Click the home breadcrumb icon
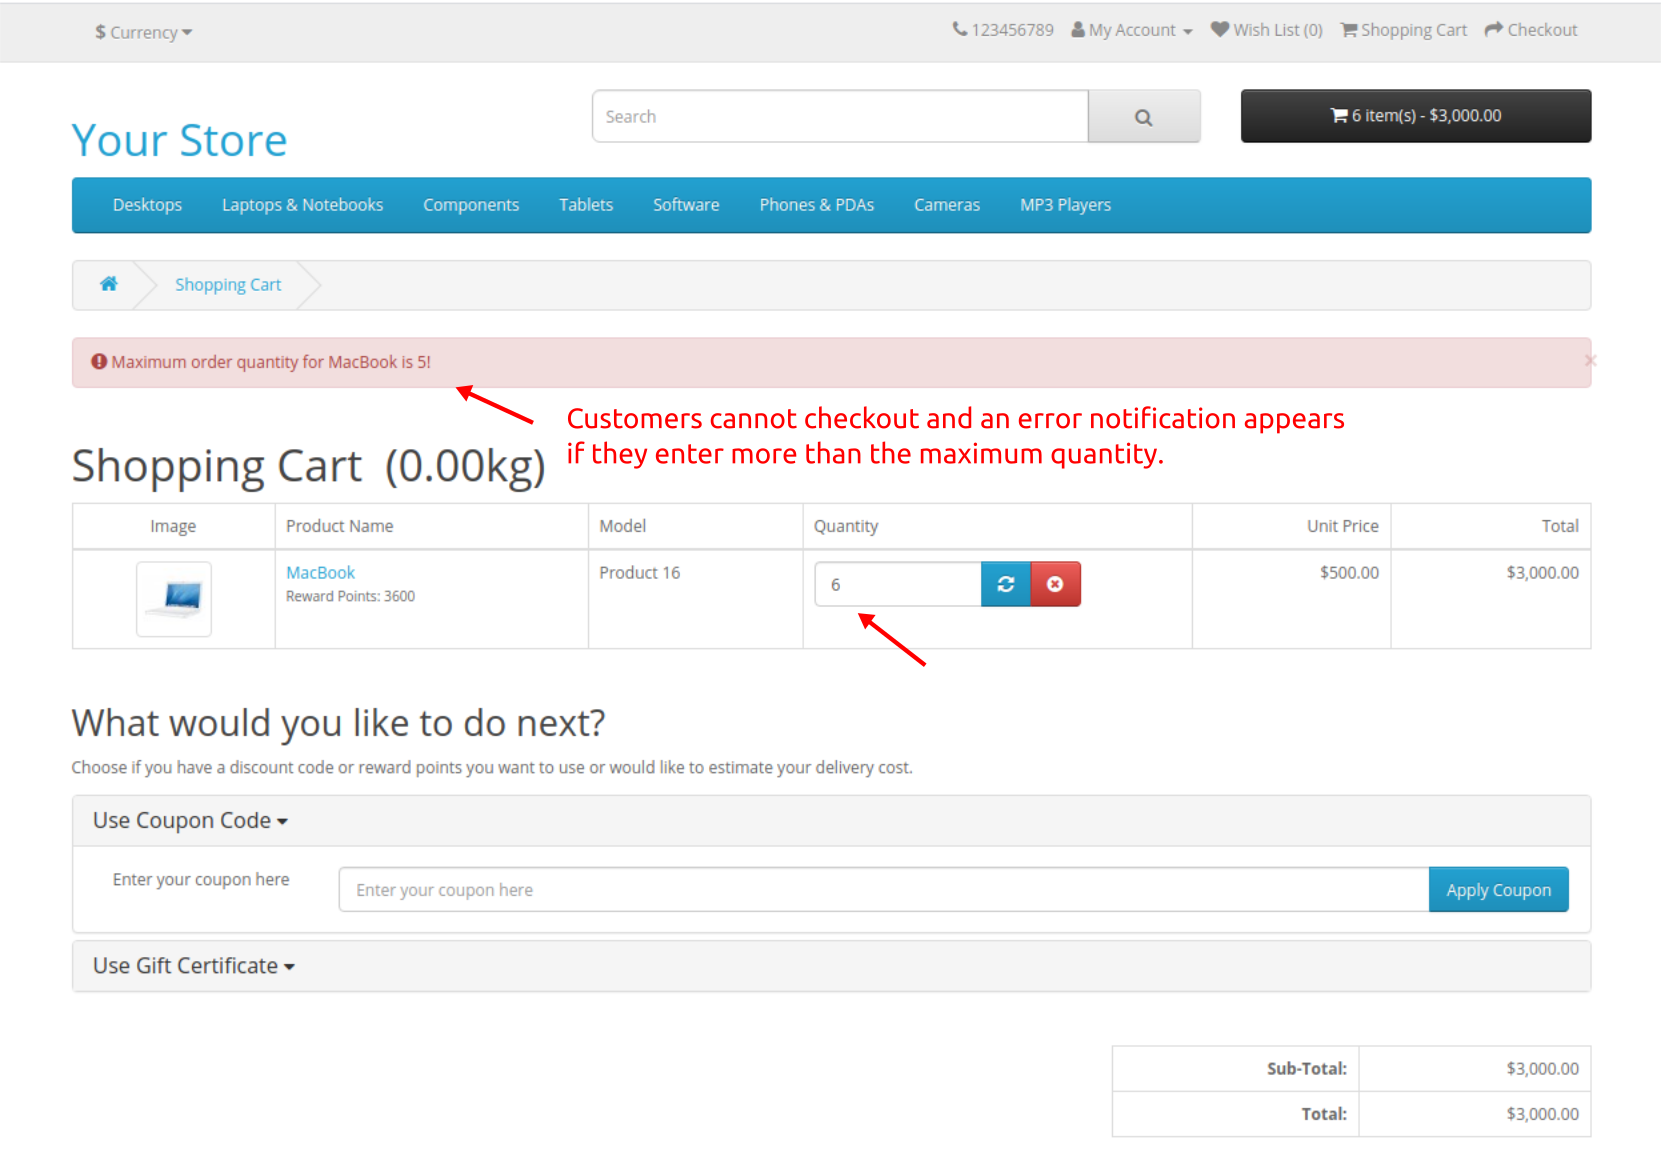Viewport: 1661px width, 1156px height. [x=109, y=284]
